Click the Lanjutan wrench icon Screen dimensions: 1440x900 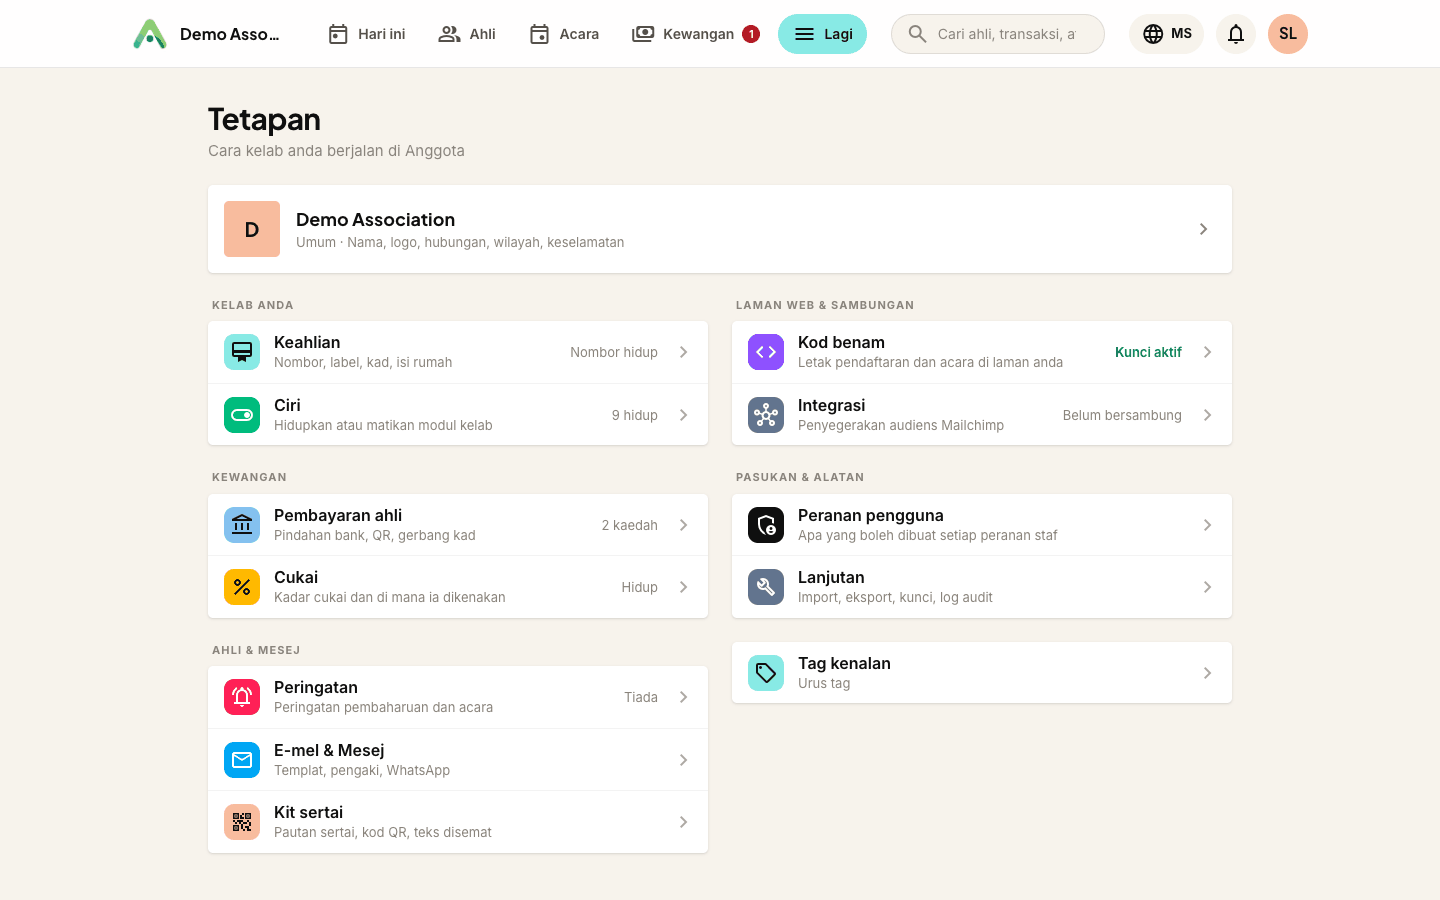[x=766, y=587]
